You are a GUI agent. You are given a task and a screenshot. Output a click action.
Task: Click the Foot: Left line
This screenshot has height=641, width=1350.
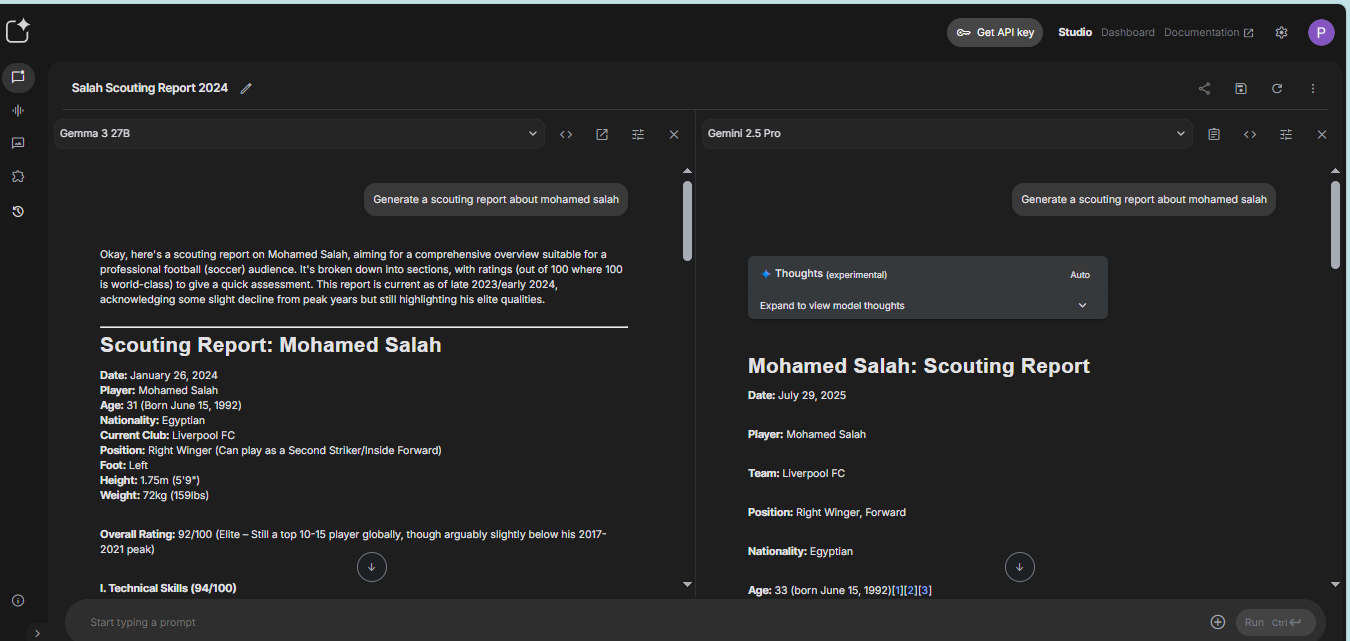tap(125, 465)
